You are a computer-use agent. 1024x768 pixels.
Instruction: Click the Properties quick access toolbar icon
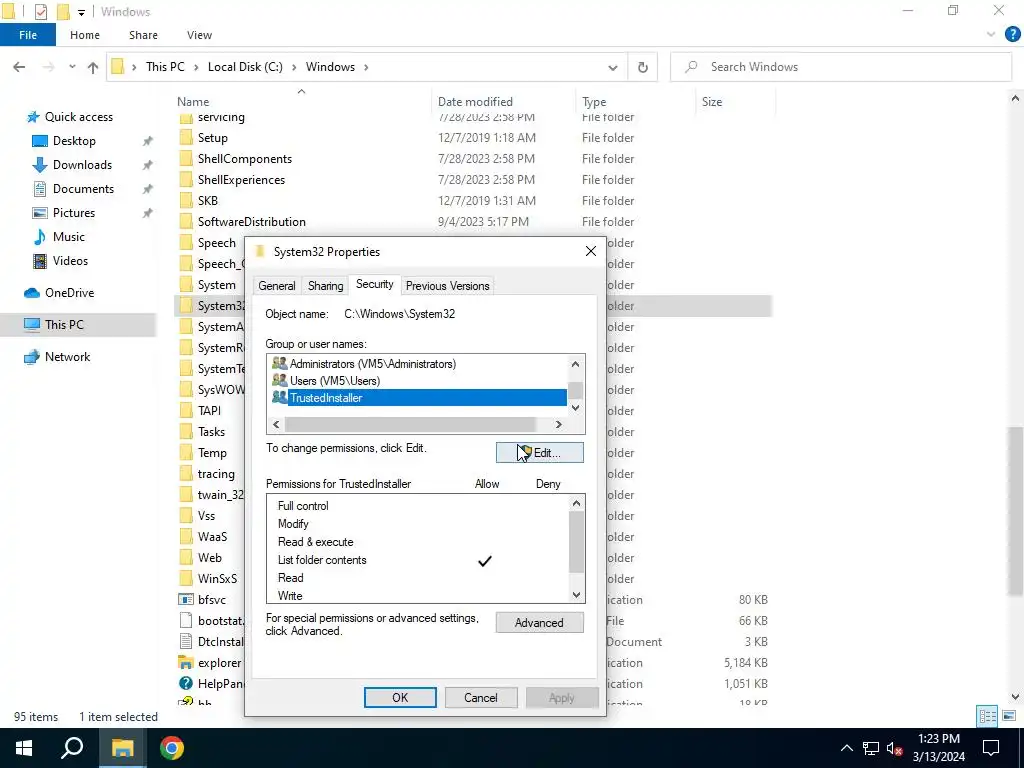click(40, 11)
